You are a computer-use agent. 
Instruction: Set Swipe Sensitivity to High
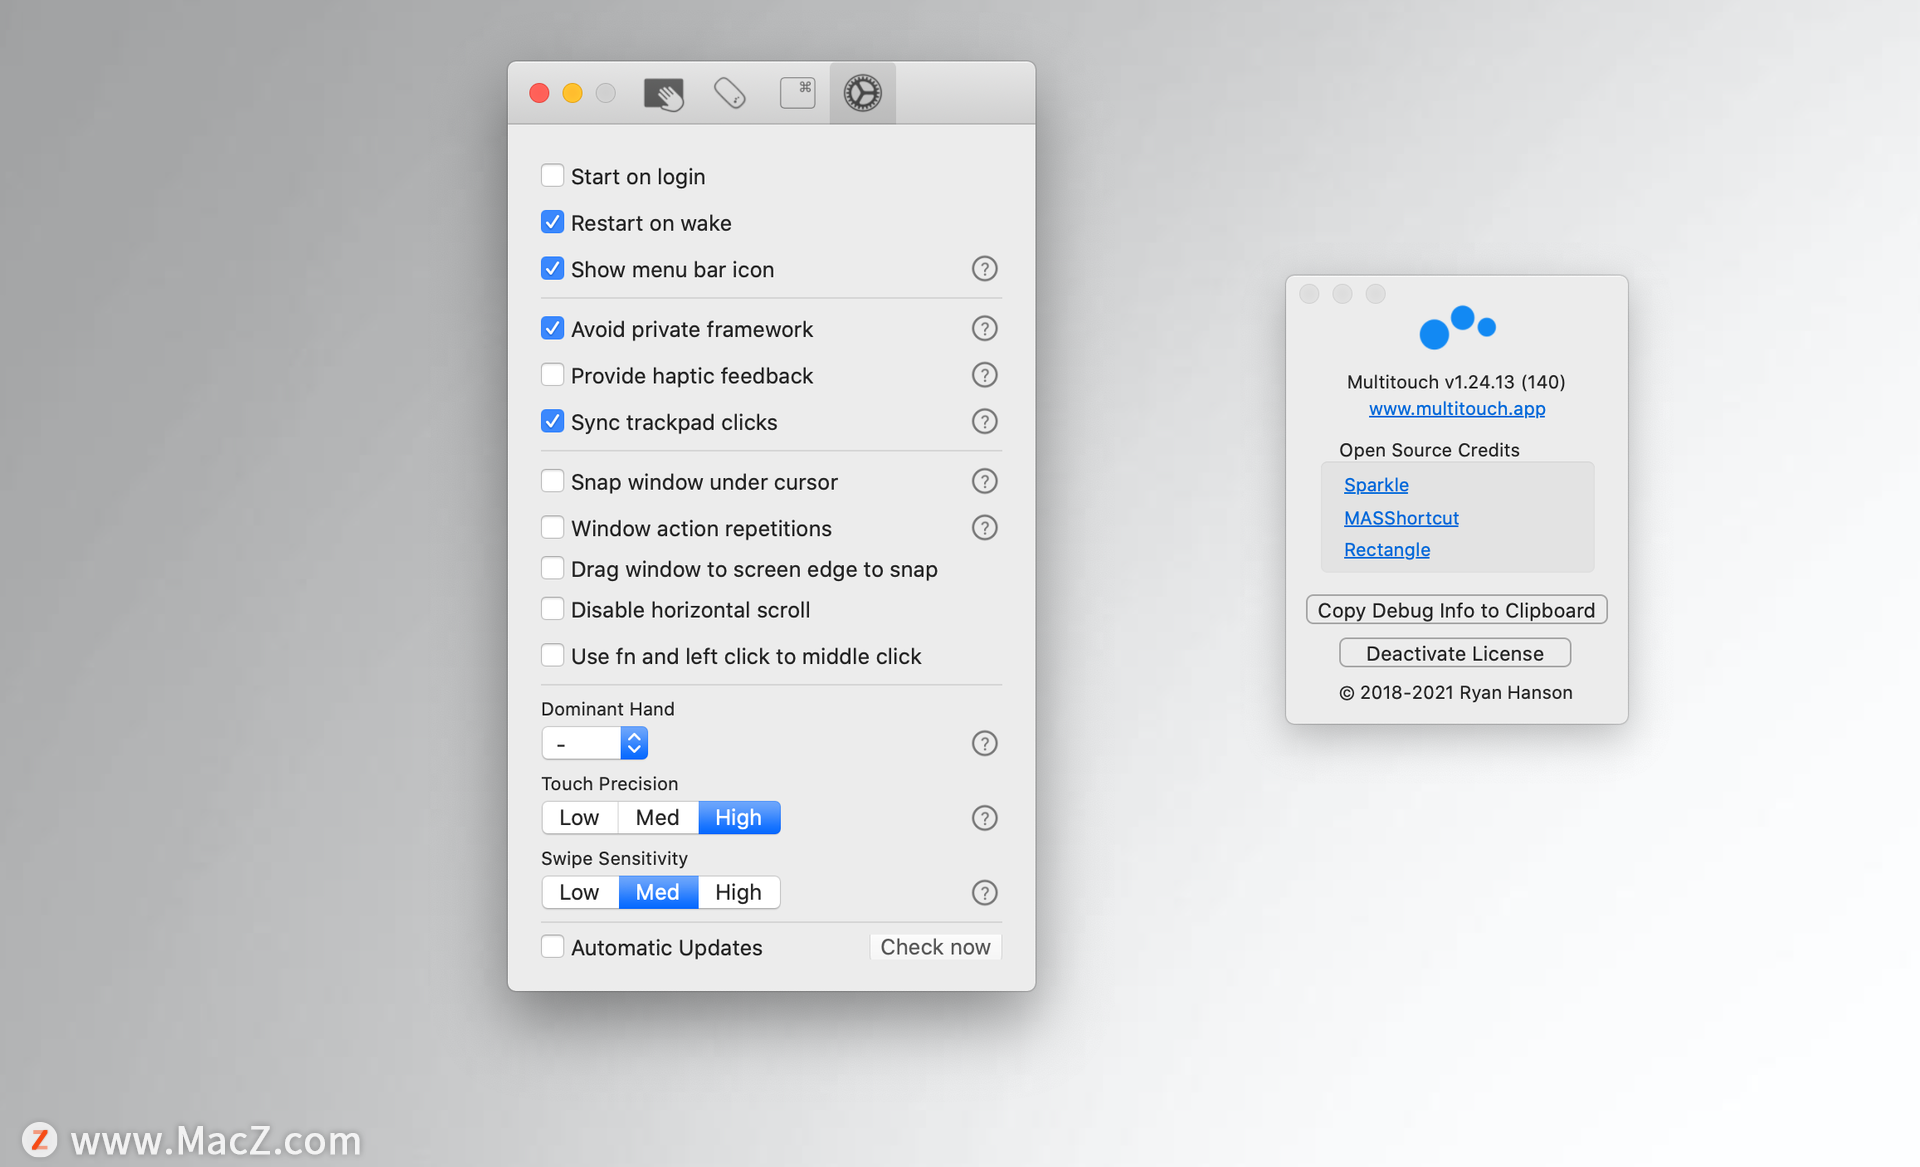(739, 892)
